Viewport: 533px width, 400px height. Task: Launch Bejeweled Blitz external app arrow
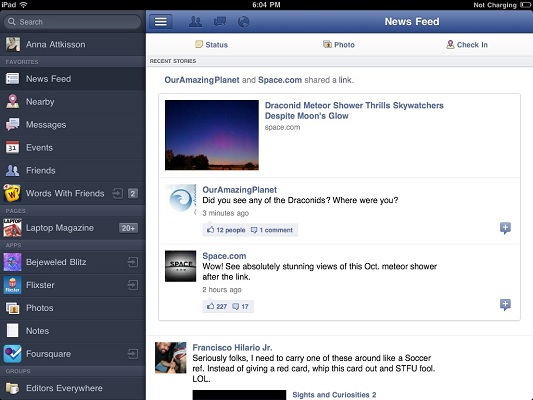(x=133, y=262)
